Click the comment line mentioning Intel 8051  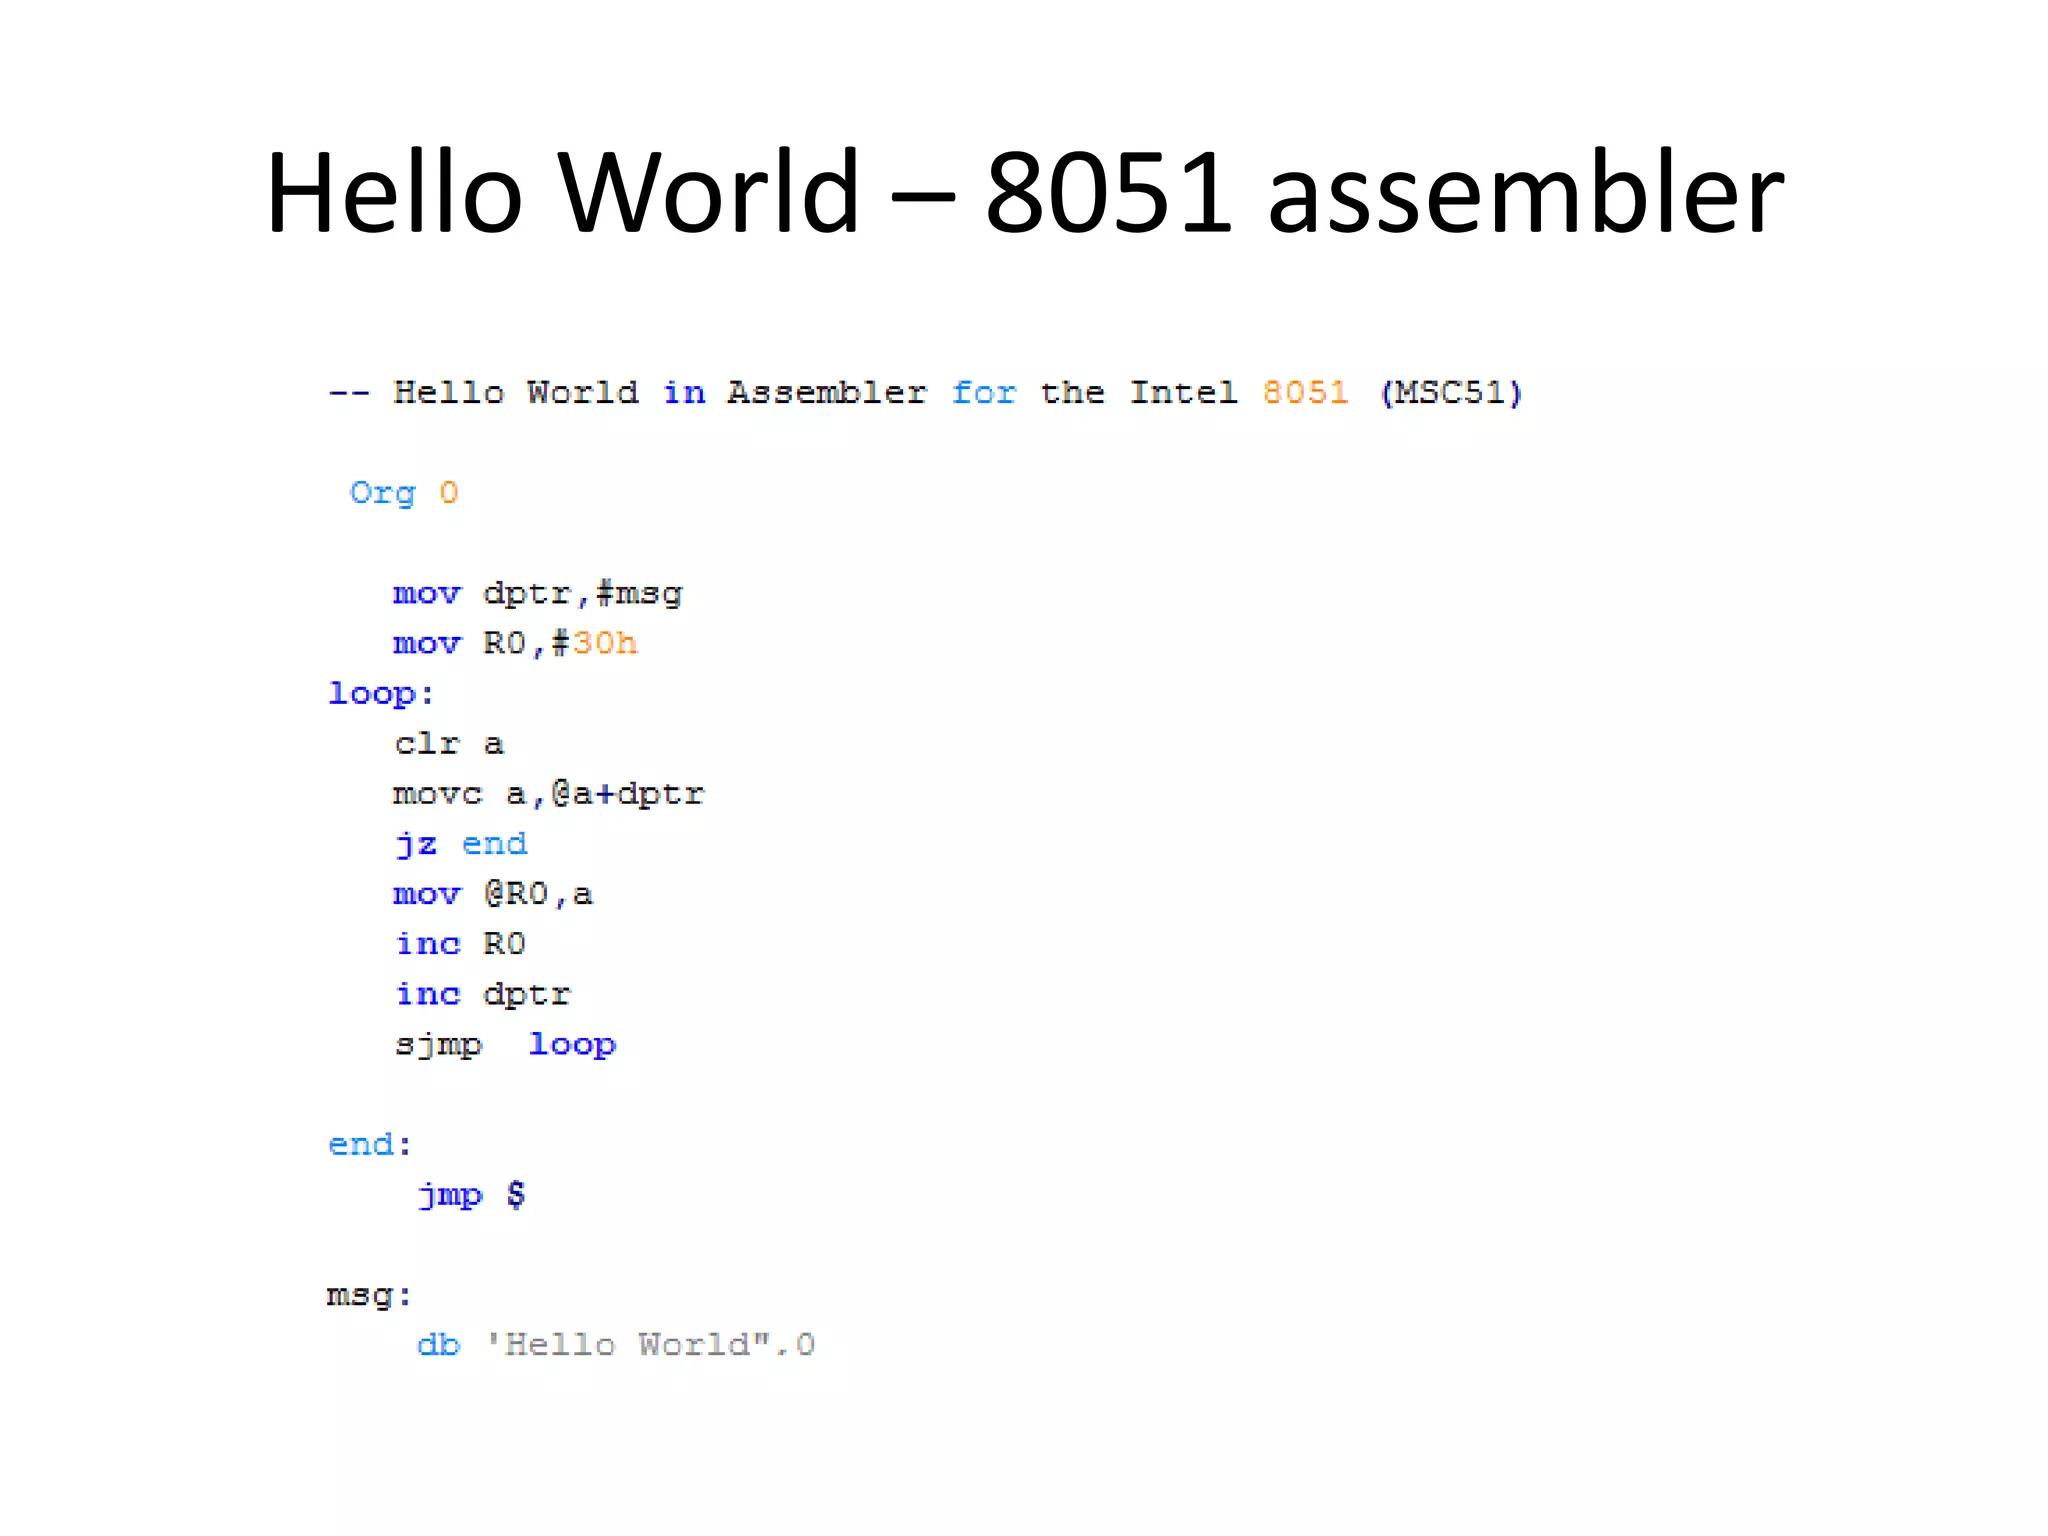pyautogui.click(x=924, y=393)
